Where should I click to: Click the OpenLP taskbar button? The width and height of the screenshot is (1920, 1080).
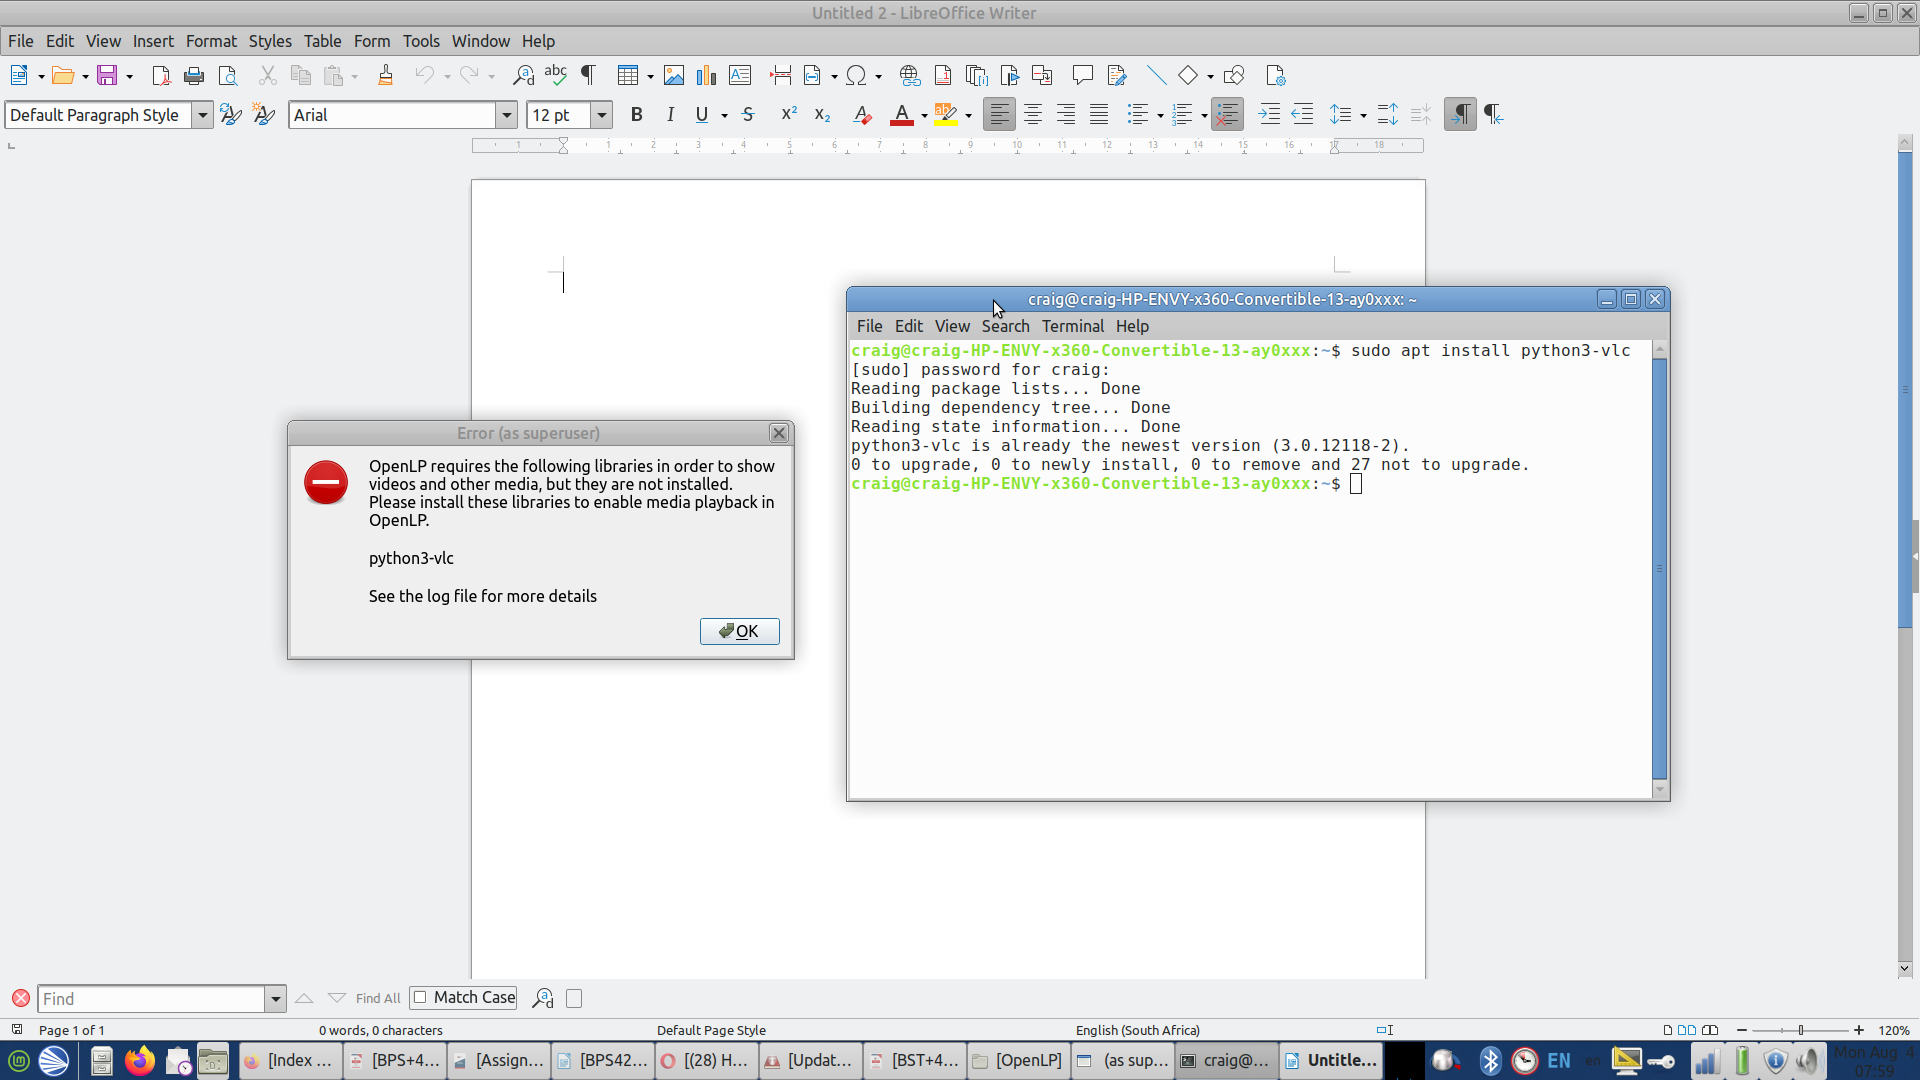click(x=1017, y=1060)
